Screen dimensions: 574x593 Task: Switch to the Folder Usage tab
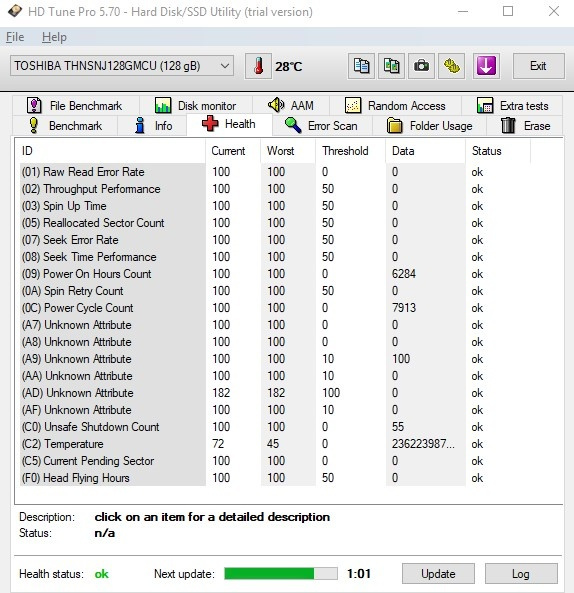pyautogui.click(x=430, y=126)
